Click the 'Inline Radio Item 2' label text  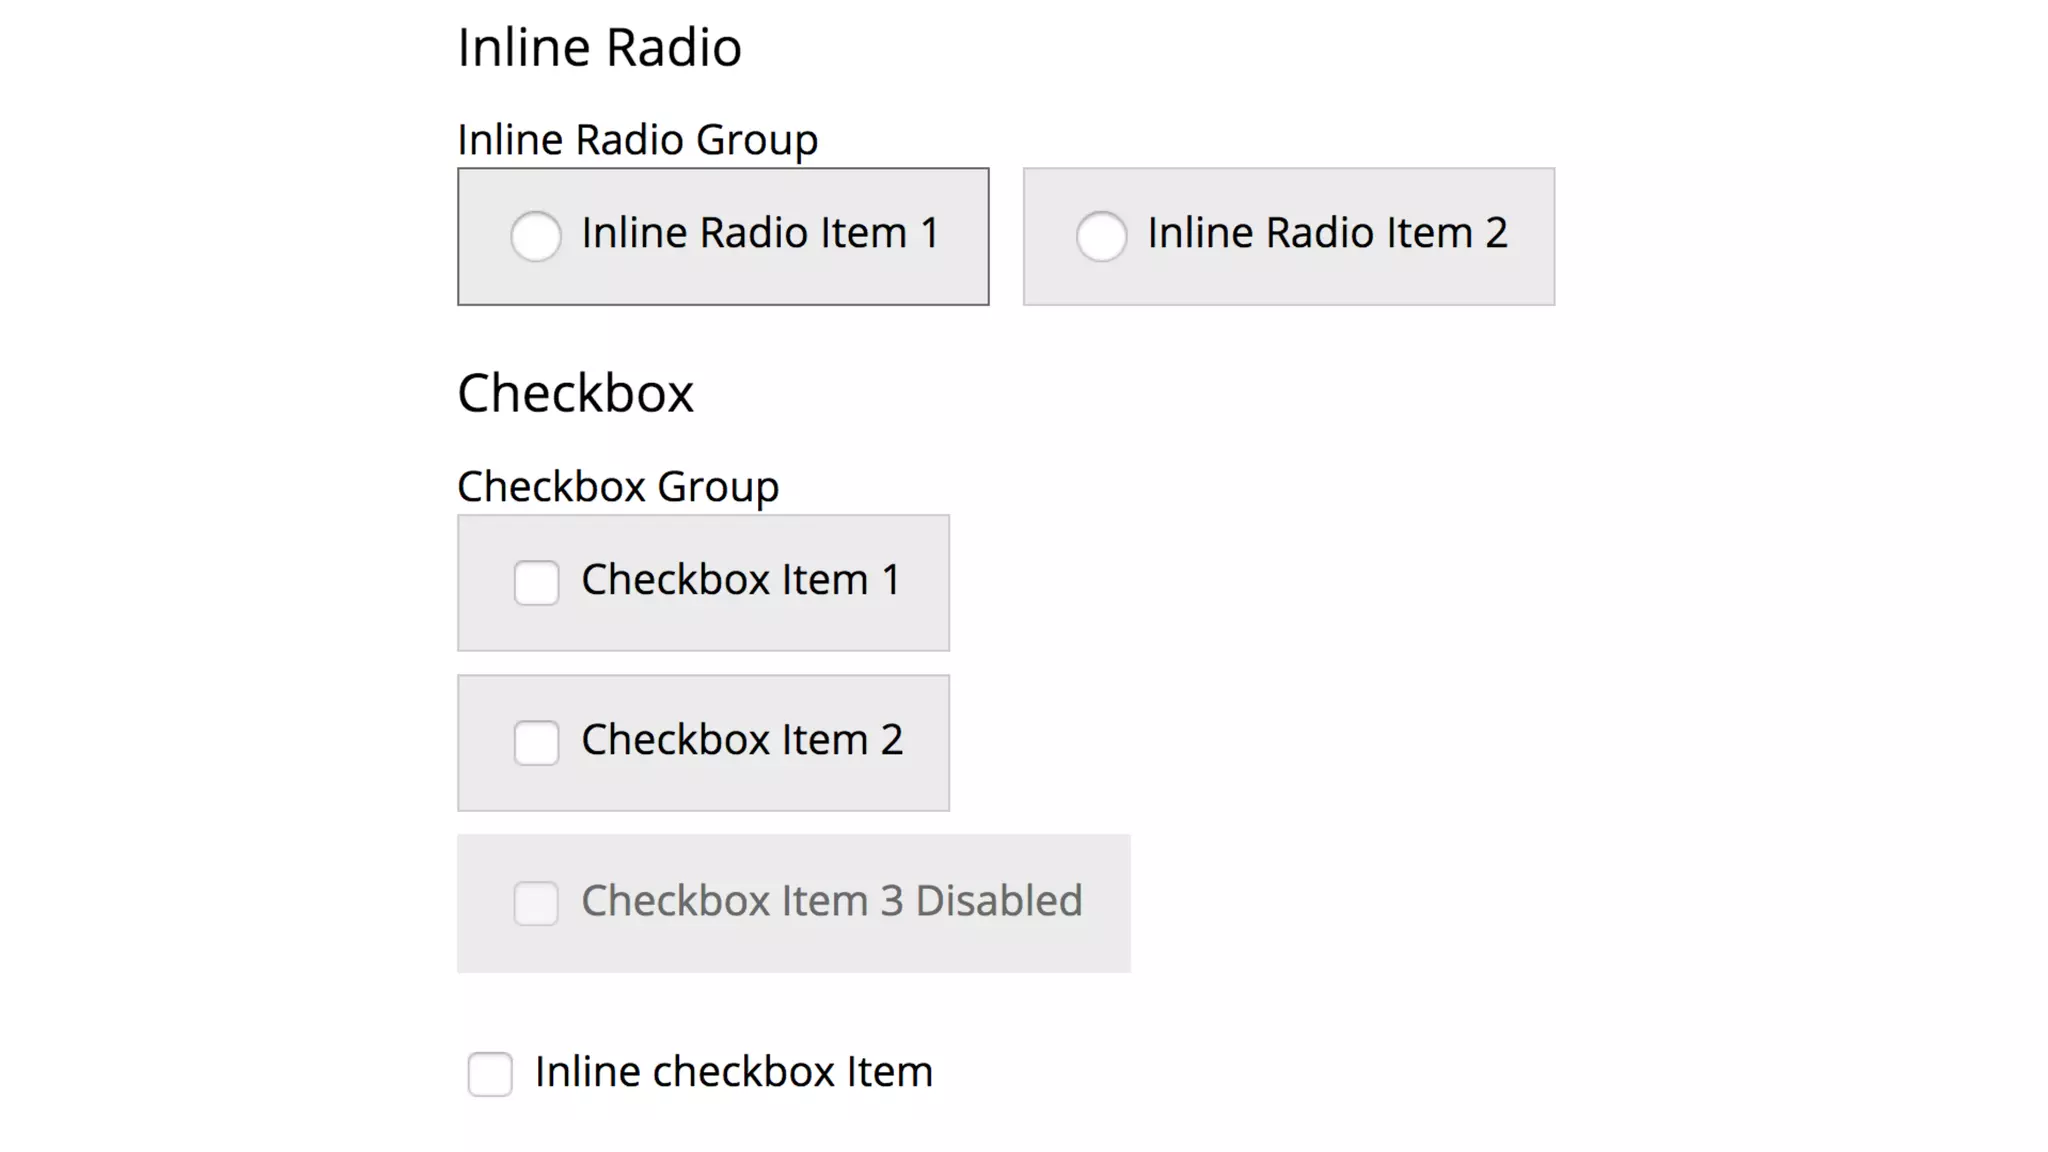1326,233
